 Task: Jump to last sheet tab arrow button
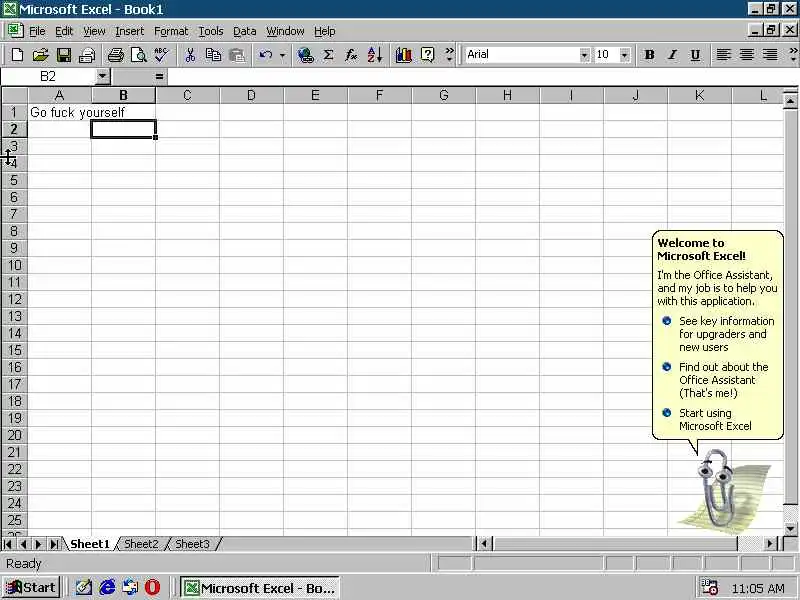[53, 544]
